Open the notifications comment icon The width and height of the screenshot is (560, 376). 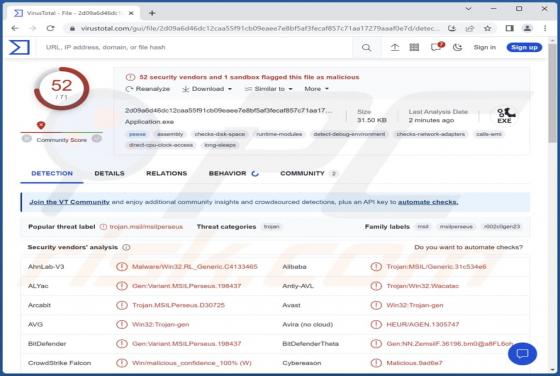(x=437, y=47)
